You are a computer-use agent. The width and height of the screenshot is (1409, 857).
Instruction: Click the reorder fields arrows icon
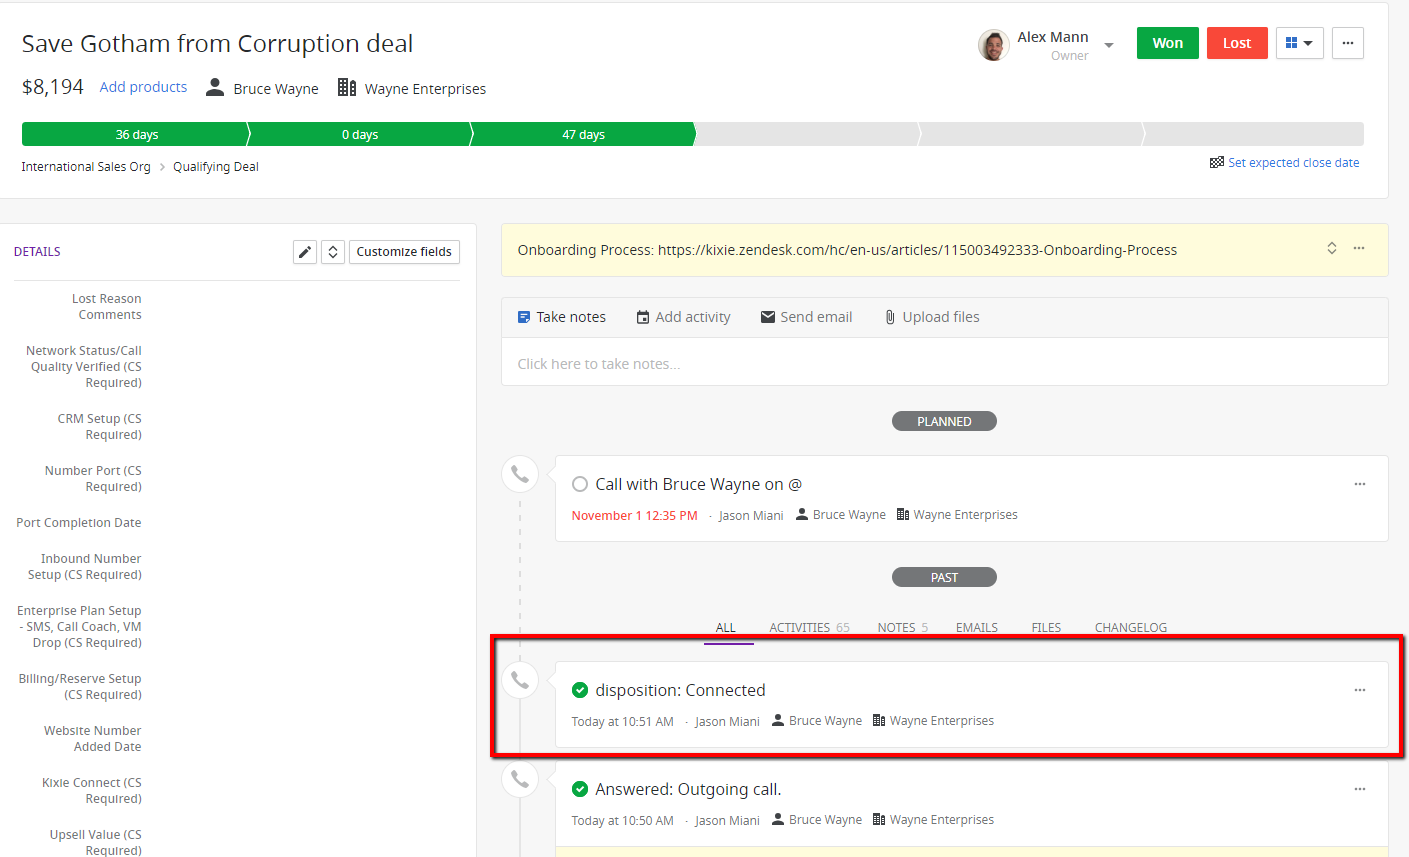(x=333, y=252)
